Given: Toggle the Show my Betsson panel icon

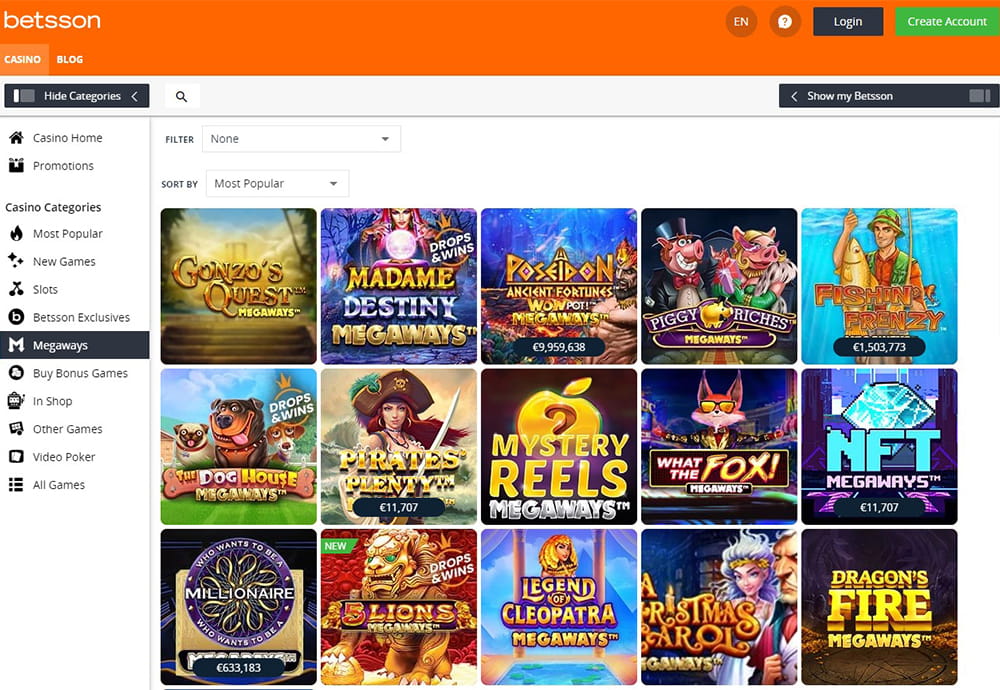Looking at the screenshot, I should point(980,96).
